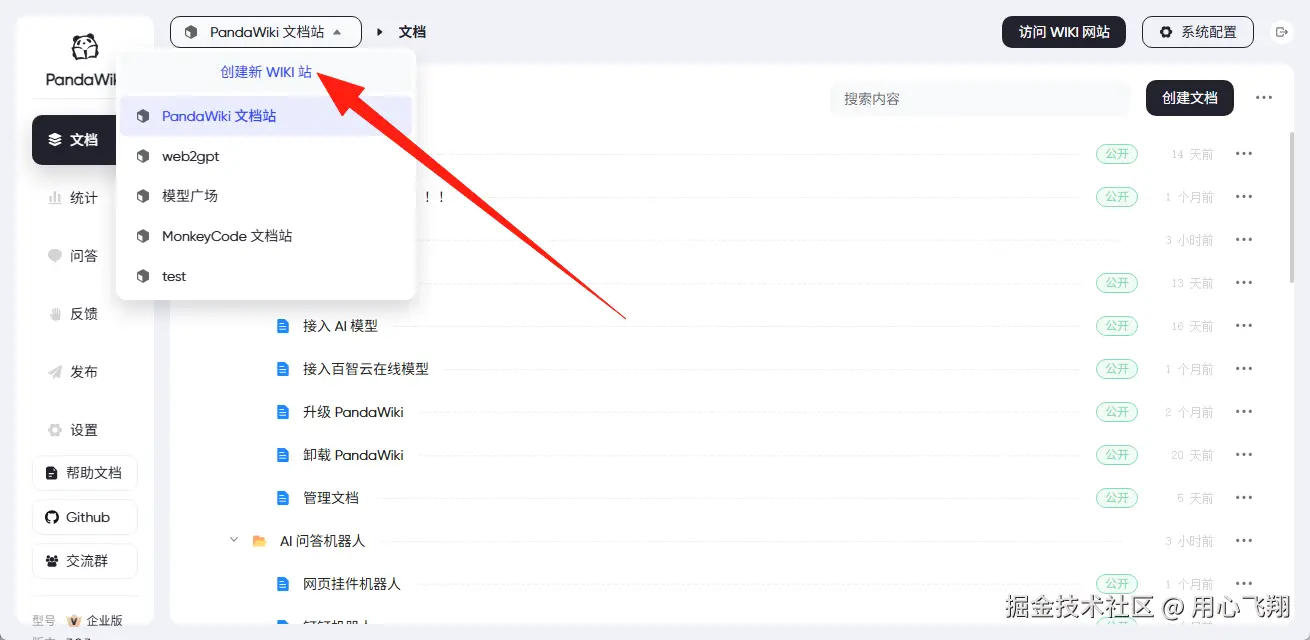
Task: Open the 网页挂件机器人 document
Action: pos(352,584)
